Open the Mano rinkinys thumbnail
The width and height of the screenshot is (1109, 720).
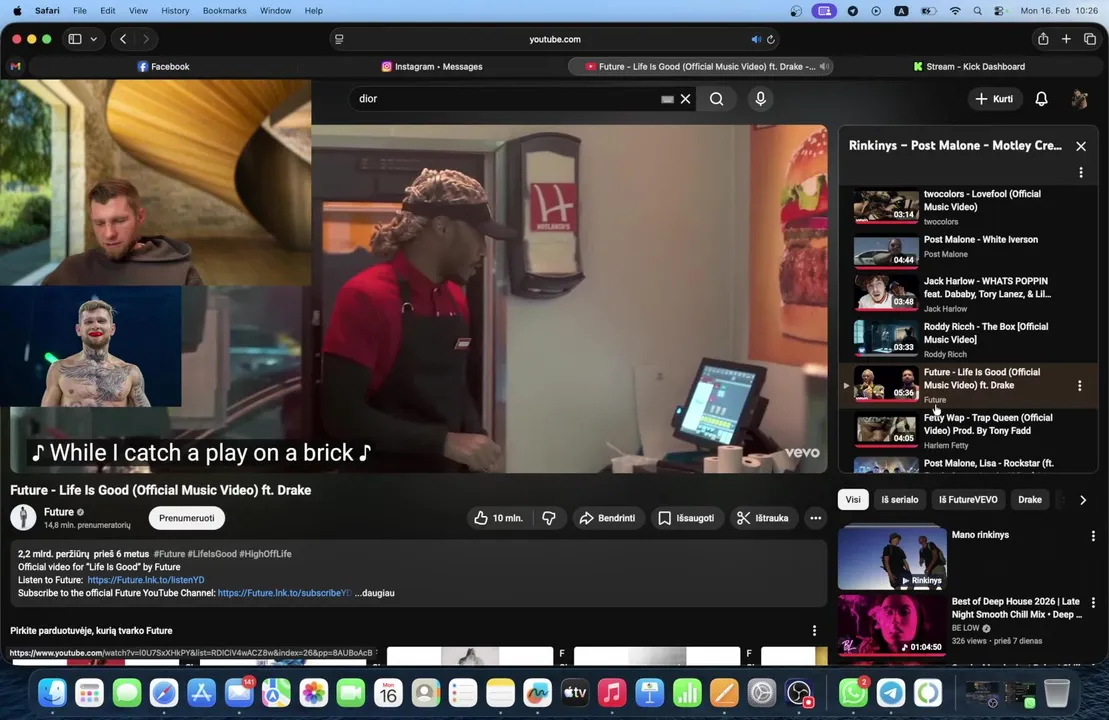[892, 557]
